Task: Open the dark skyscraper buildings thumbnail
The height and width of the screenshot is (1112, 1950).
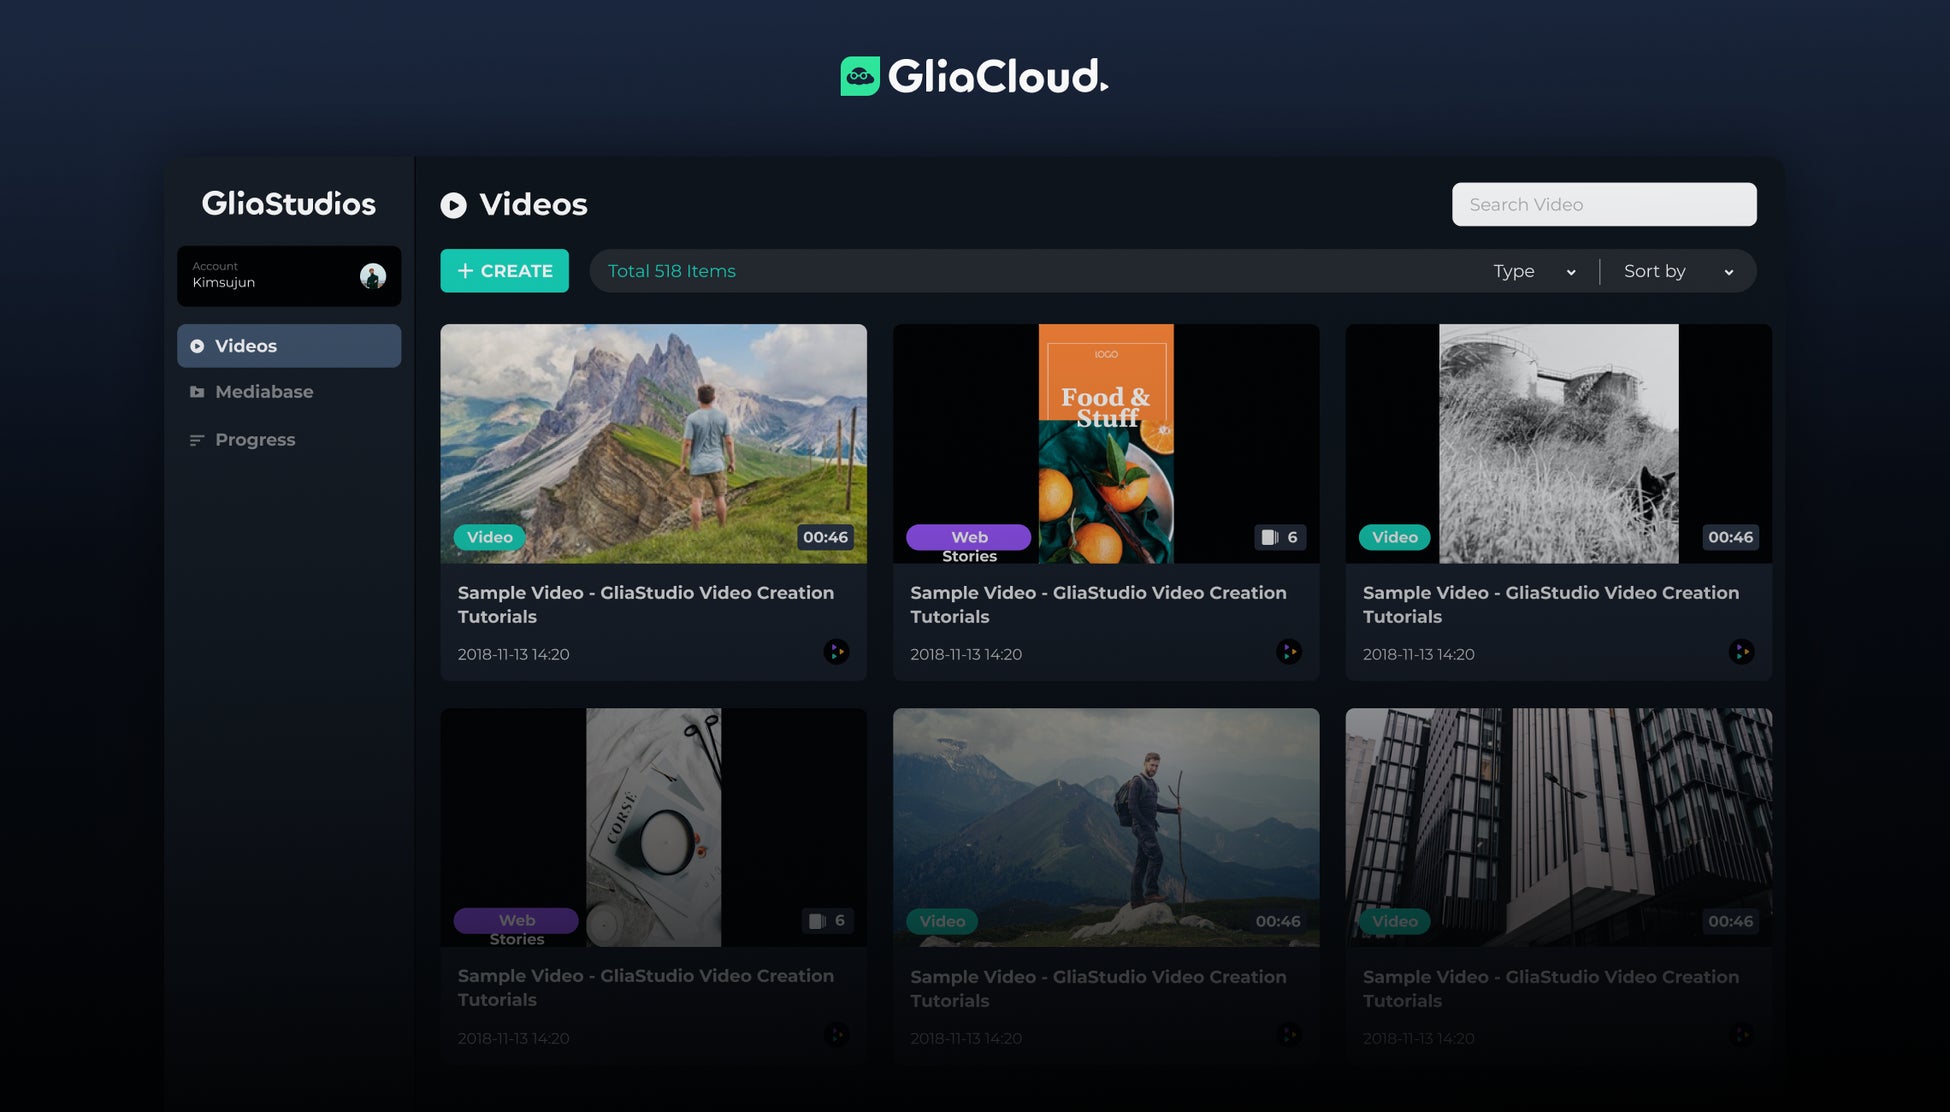Action: pyautogui.click(x=1558, y=820)
